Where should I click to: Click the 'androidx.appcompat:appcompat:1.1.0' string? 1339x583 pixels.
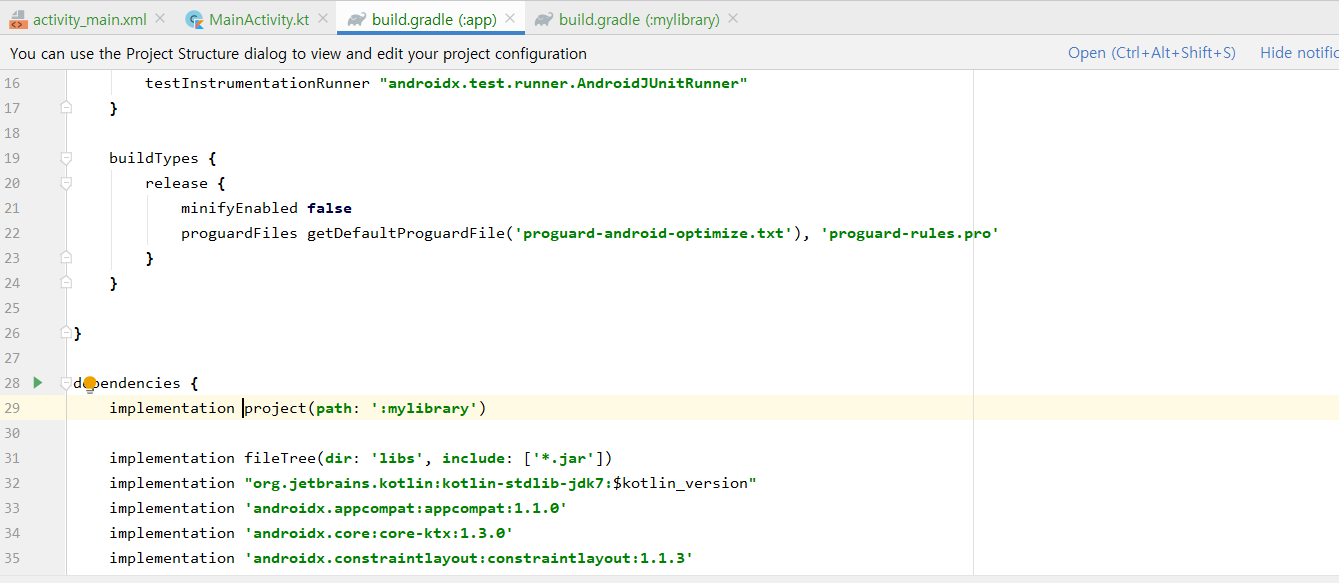click(406, 508)
